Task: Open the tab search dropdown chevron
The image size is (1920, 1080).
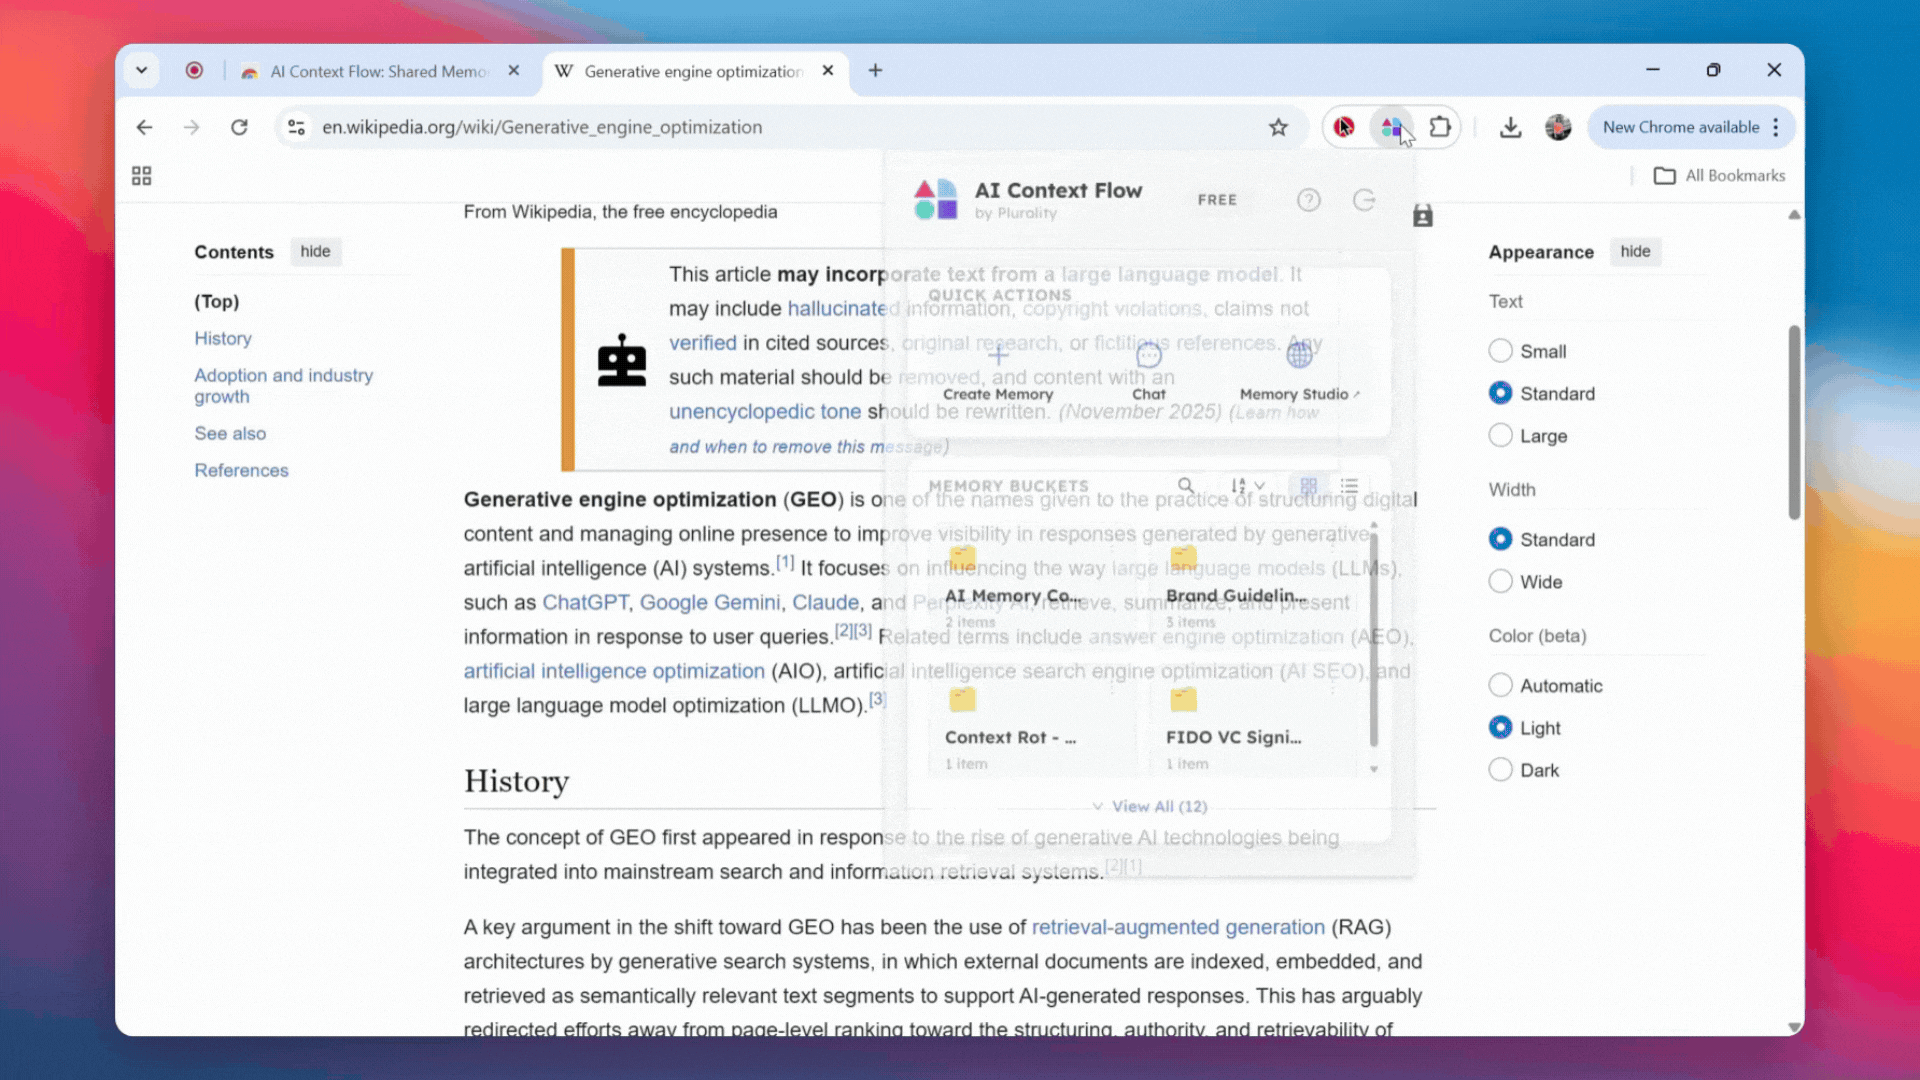Action: [141, 70]
